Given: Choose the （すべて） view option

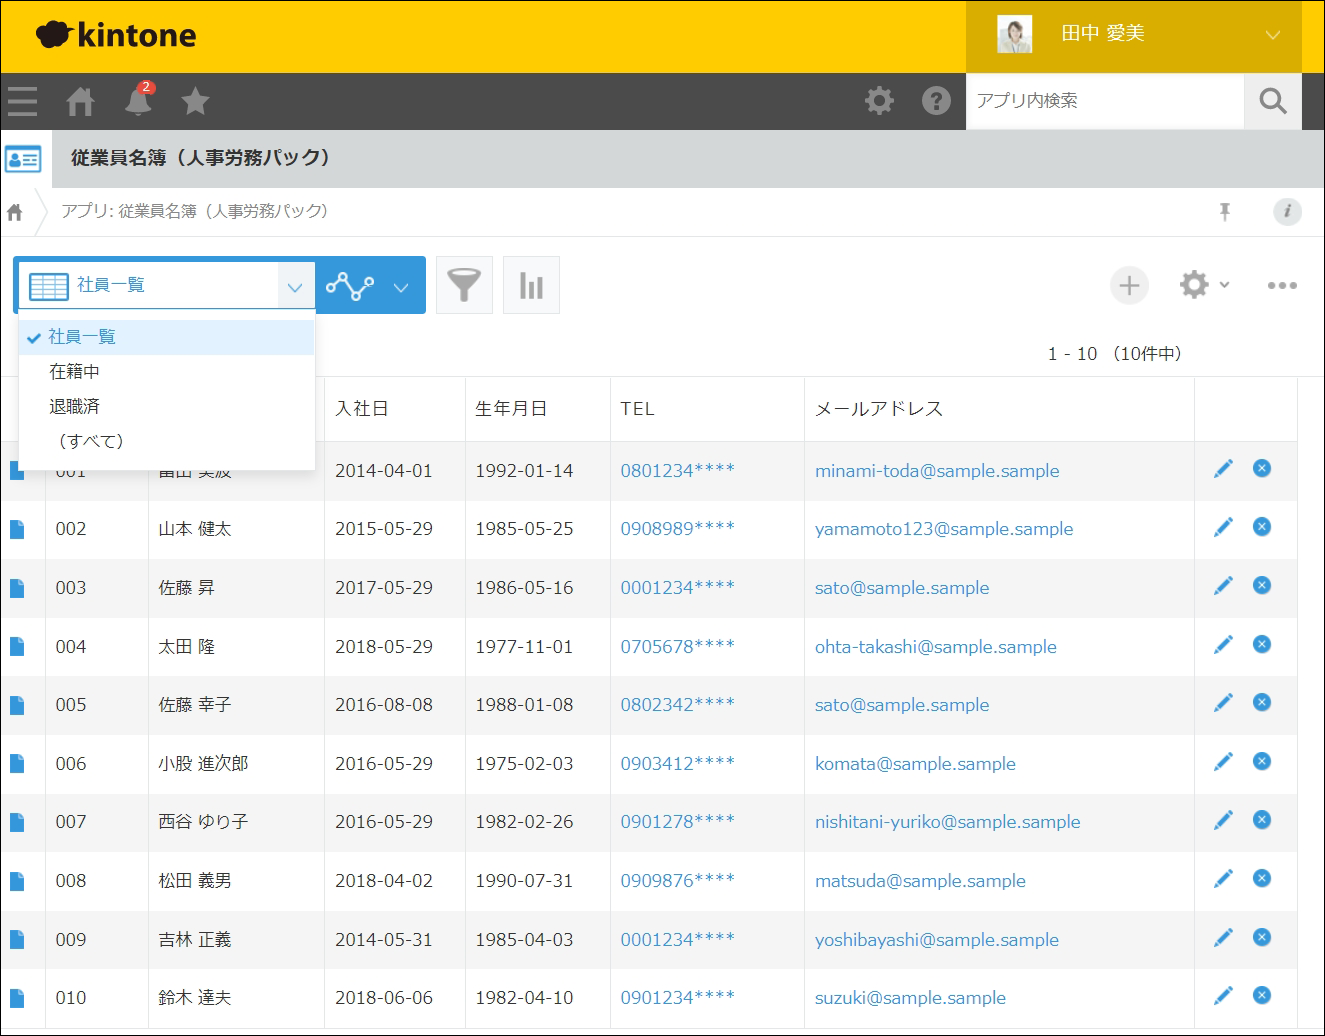Looking at the screenshot, I should pyautogui.click(x=90, y=441).
